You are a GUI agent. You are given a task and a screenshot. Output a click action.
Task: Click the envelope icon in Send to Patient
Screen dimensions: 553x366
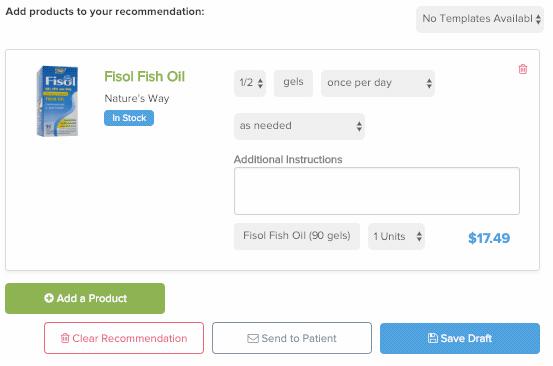[x=253, y=338]
